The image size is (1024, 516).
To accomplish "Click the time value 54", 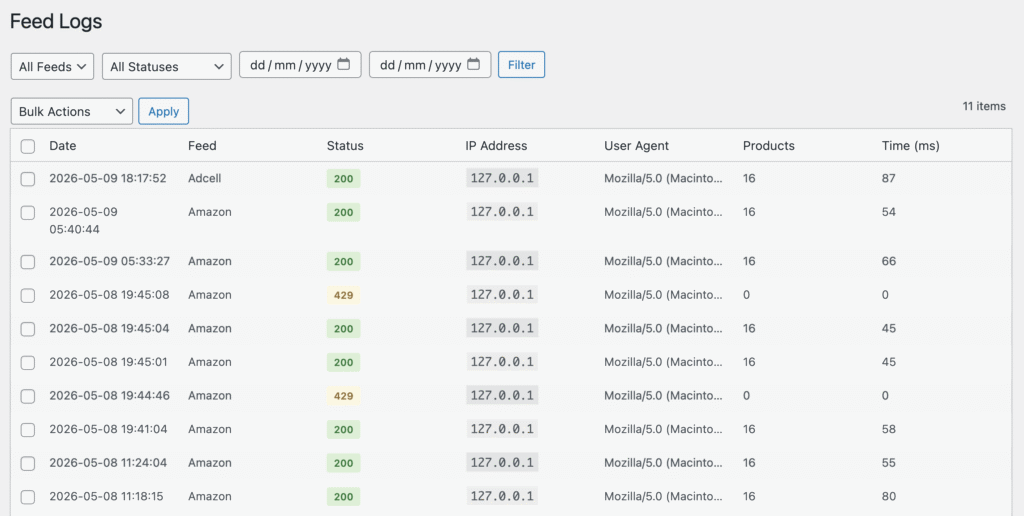I will (x=888, y=212).
